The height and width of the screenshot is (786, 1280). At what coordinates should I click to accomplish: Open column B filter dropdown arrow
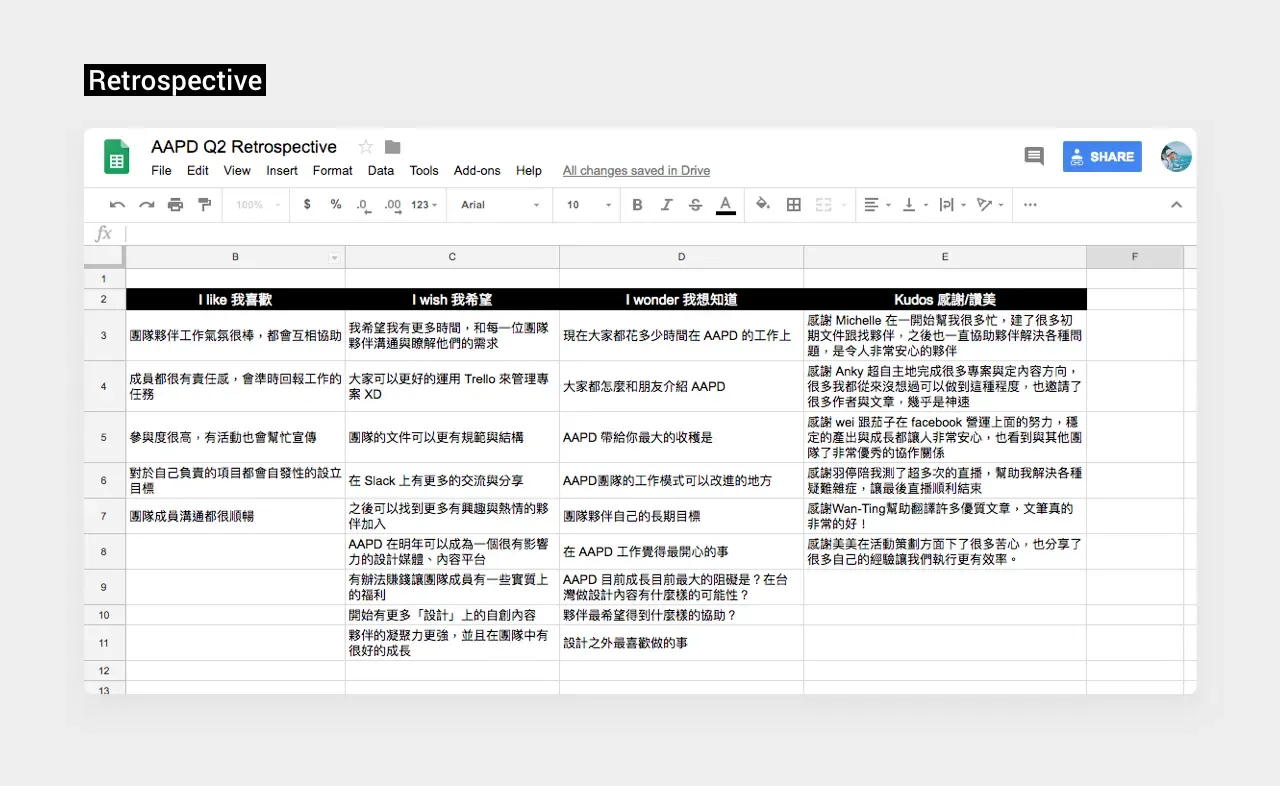(335, 258)
